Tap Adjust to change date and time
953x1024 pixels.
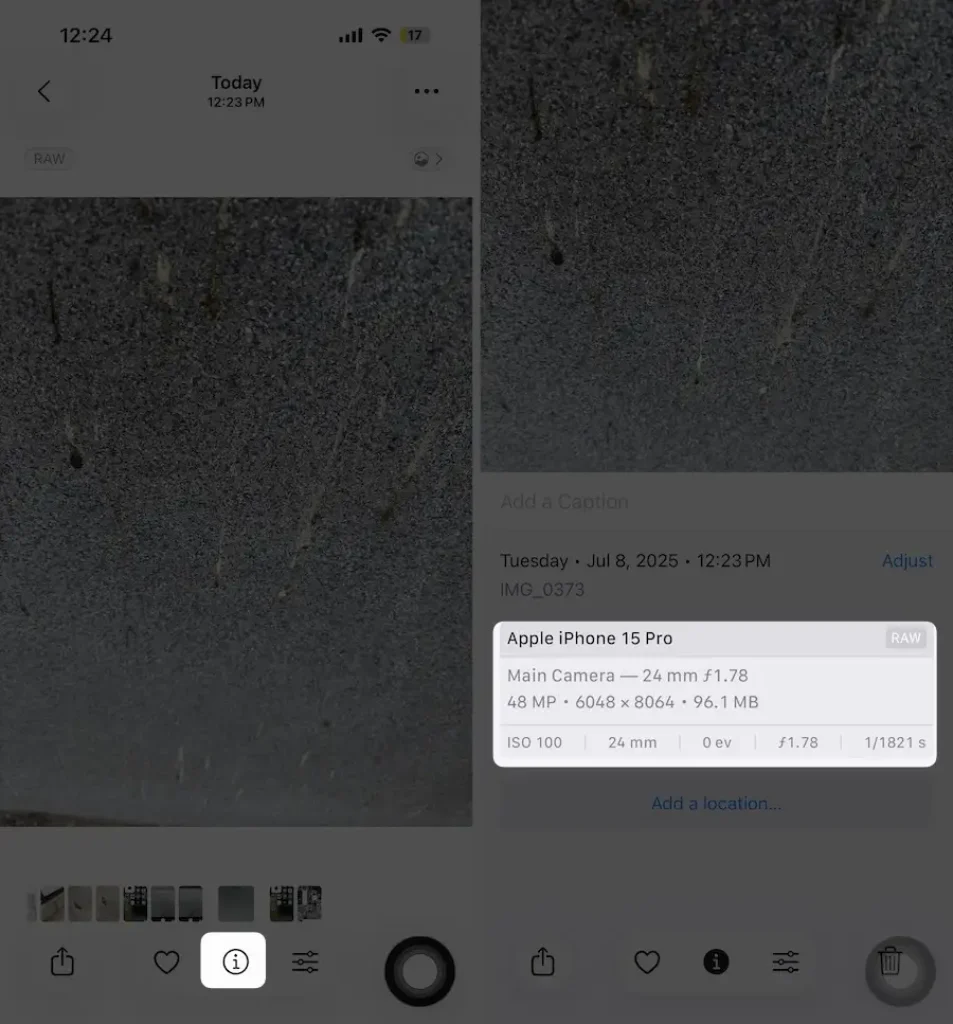pos(907,561)
